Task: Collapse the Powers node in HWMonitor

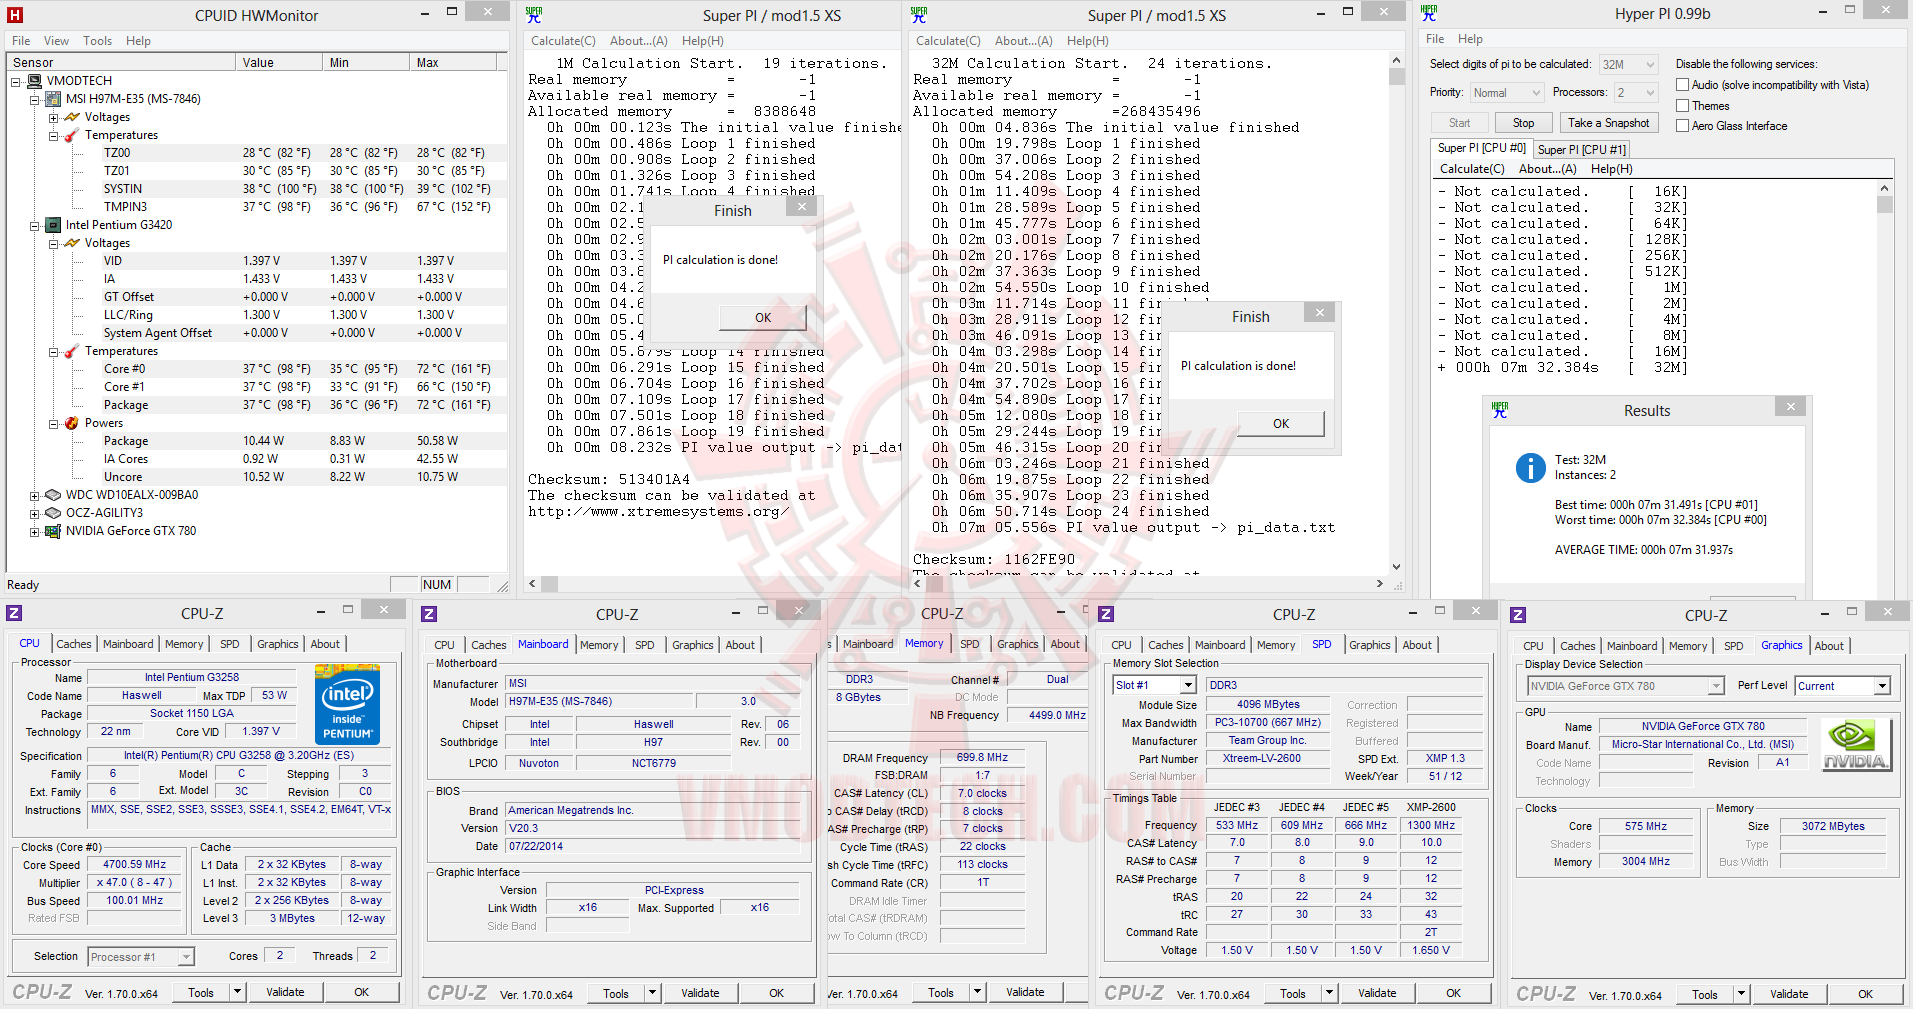Action: tap(54, 423)
